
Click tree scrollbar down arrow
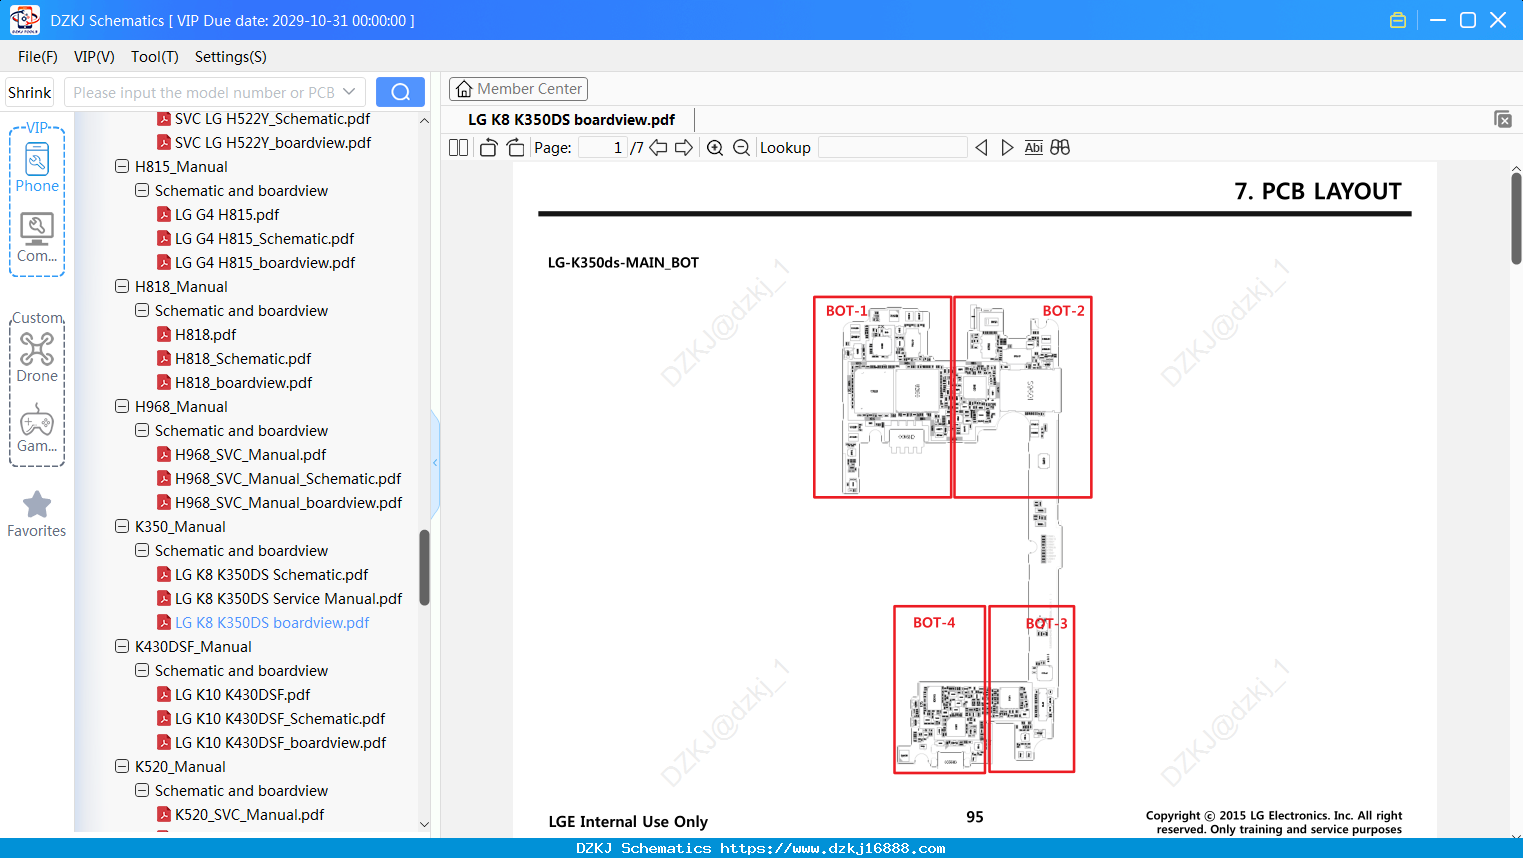(x=424, y=825)
